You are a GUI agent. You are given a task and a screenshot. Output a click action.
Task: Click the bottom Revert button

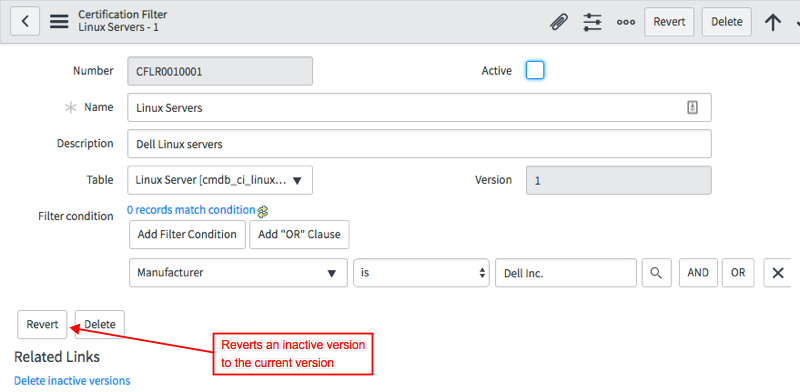pyautogui.click(x=42, y=324)
